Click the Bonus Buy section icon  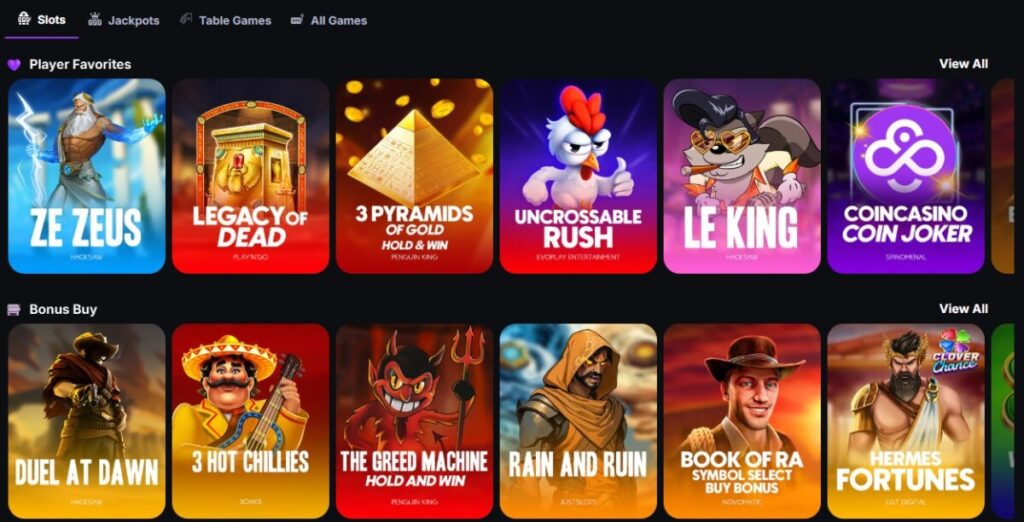click(14, 310)
